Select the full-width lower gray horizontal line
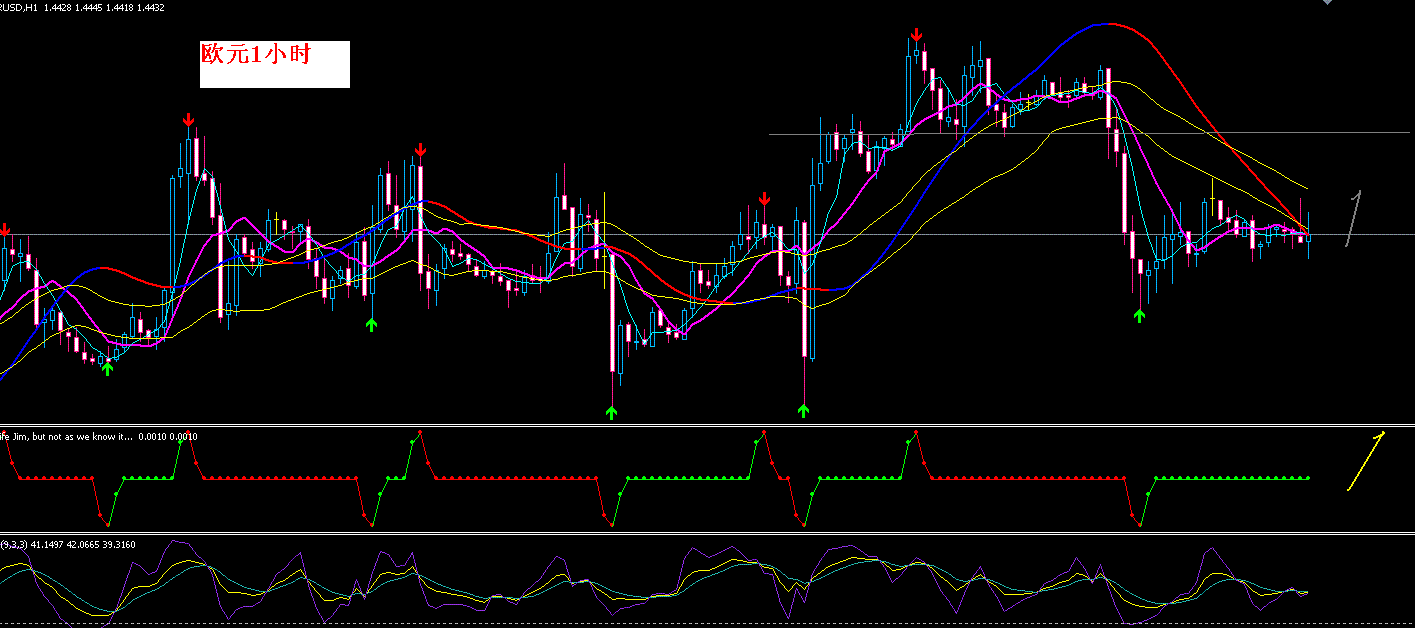The height and width of the screenshot is (628, 1415). pos(707,235)
